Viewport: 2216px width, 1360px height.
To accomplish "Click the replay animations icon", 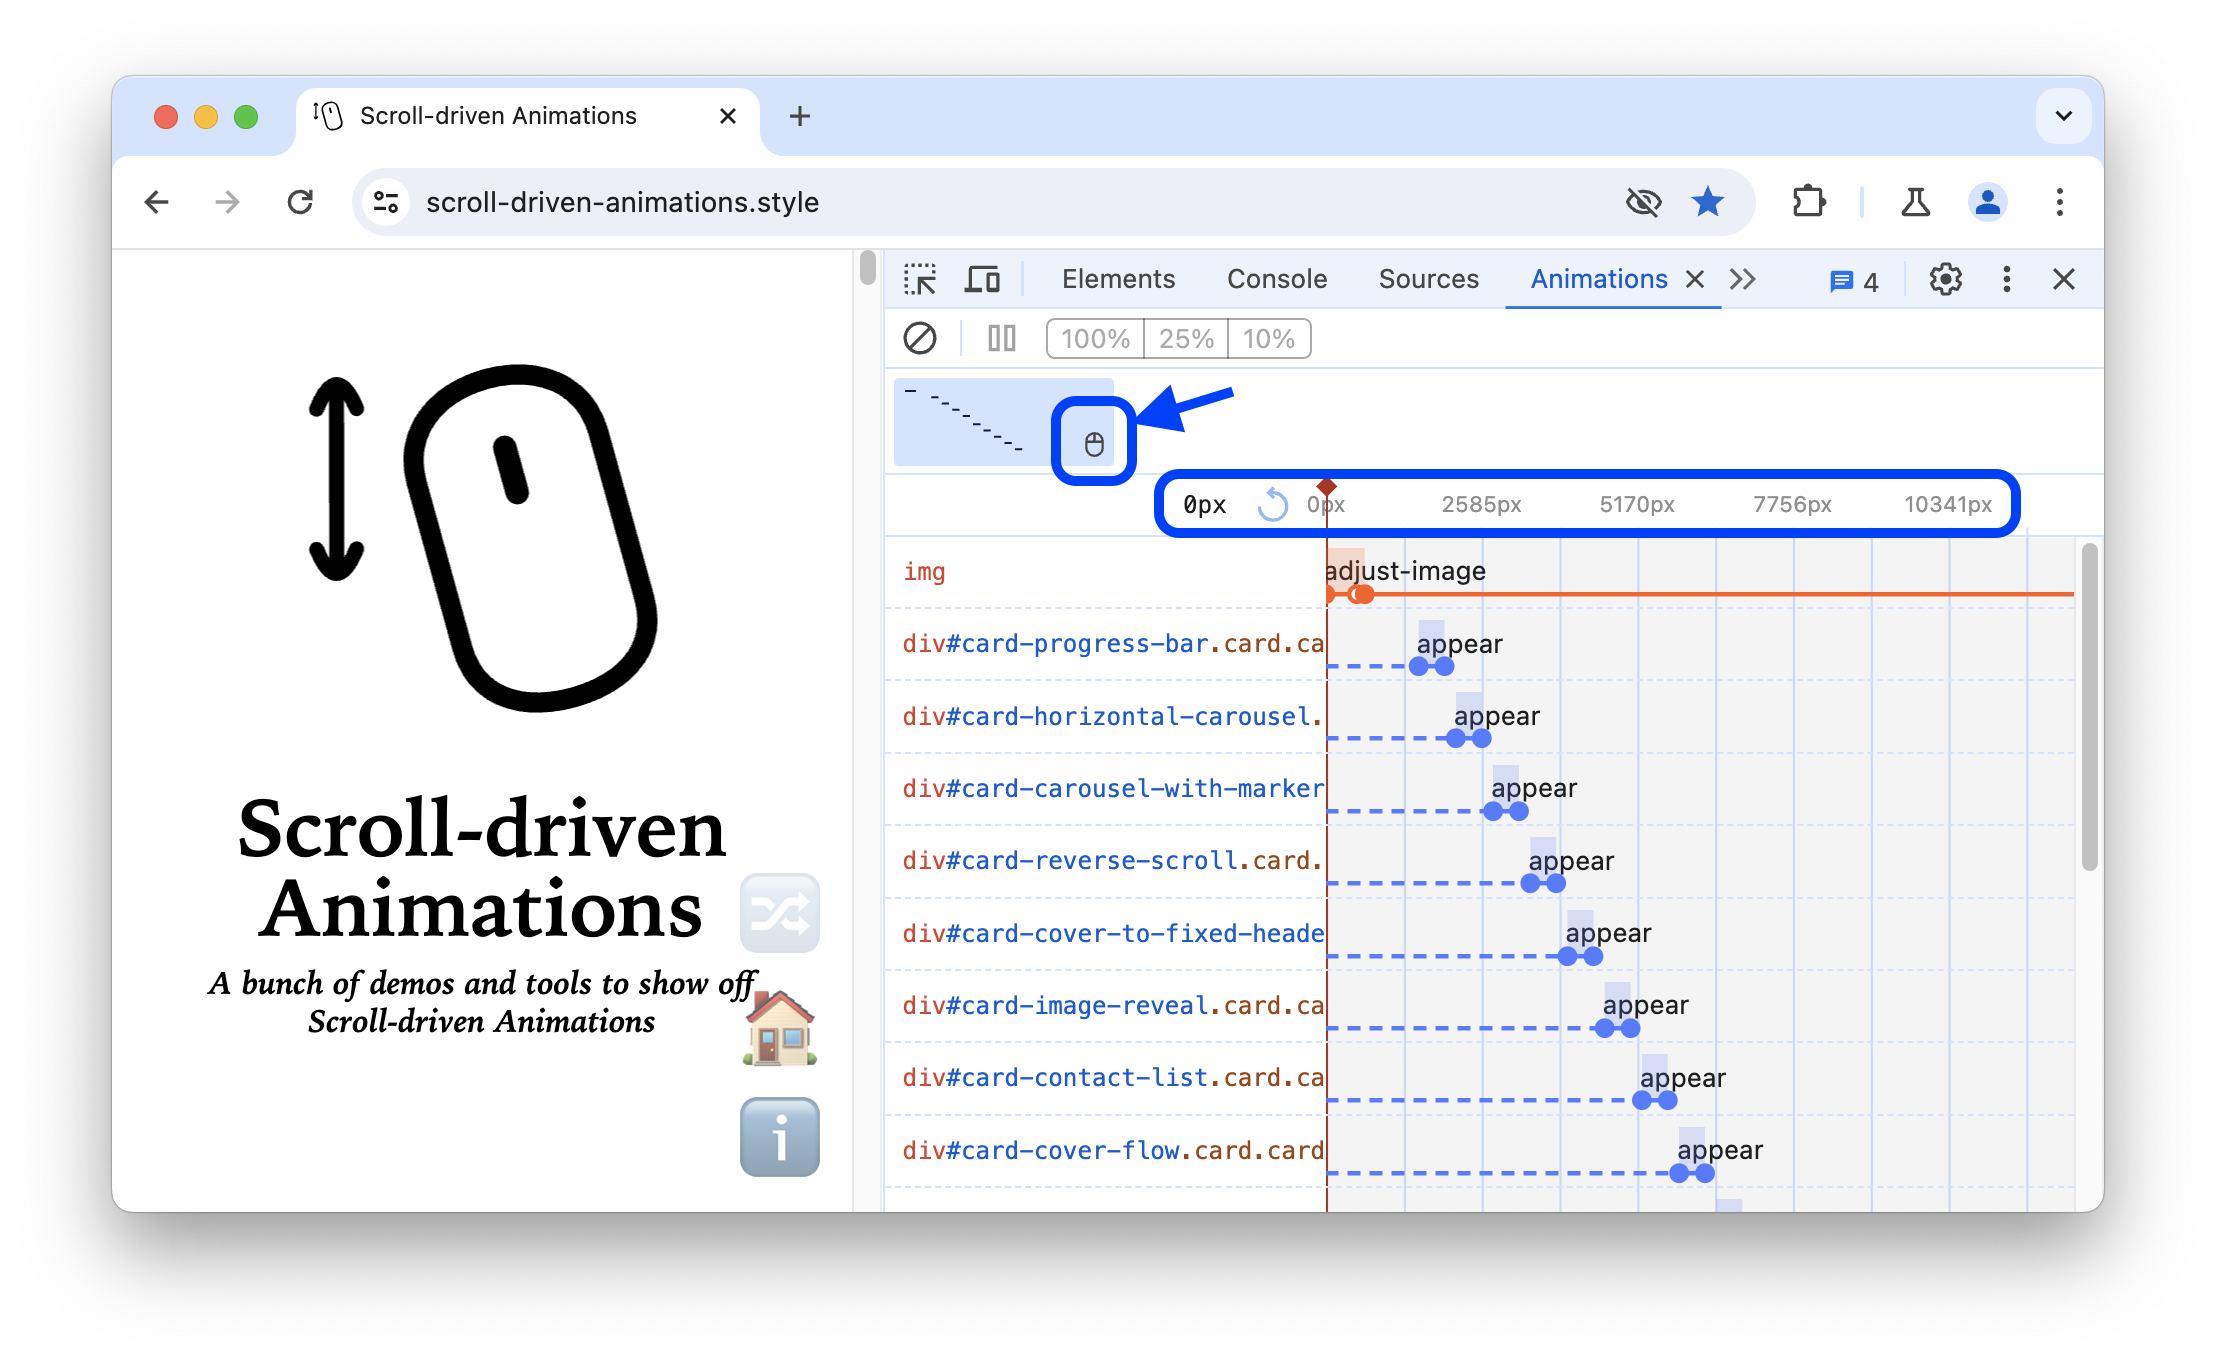I will [1273, 503].
